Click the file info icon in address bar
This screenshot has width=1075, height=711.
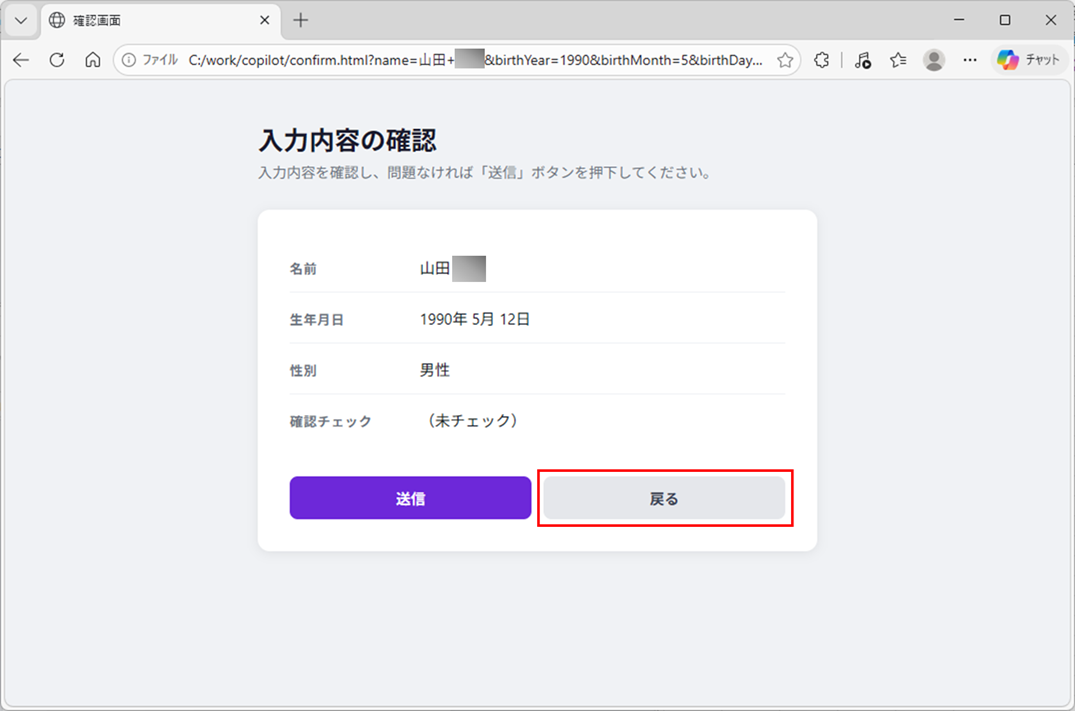click(x=129, y=60)
